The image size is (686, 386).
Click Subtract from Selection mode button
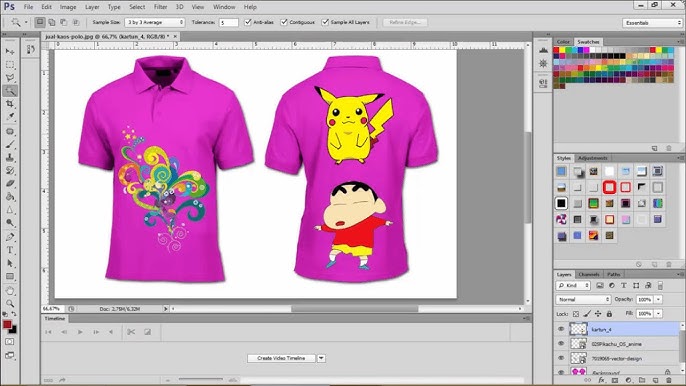coord(64,22)
